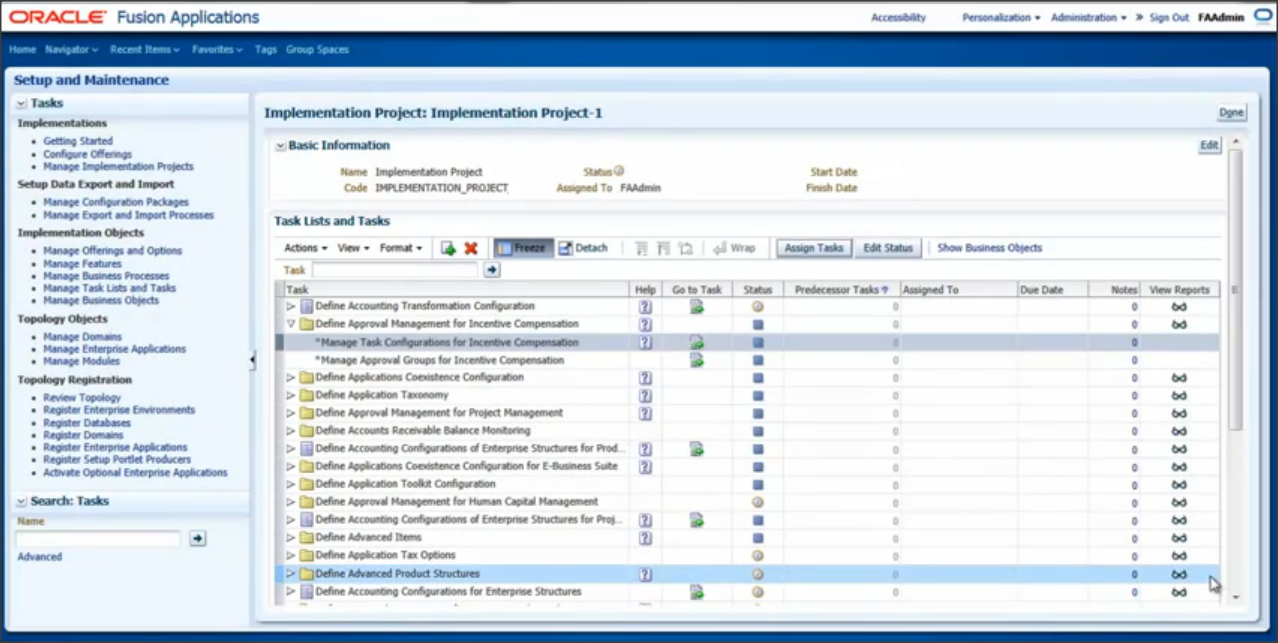Click the Done button

pyautogui.click(x=1231, y=113)
